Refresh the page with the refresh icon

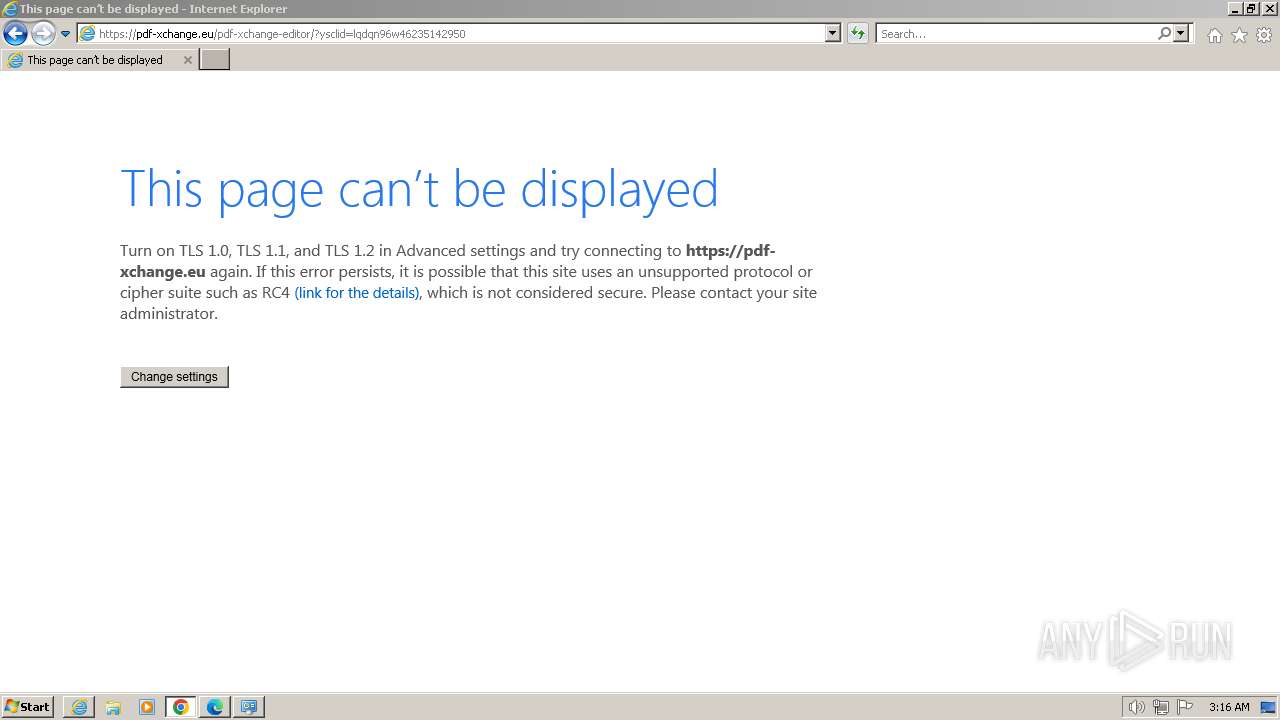(858, 33)
